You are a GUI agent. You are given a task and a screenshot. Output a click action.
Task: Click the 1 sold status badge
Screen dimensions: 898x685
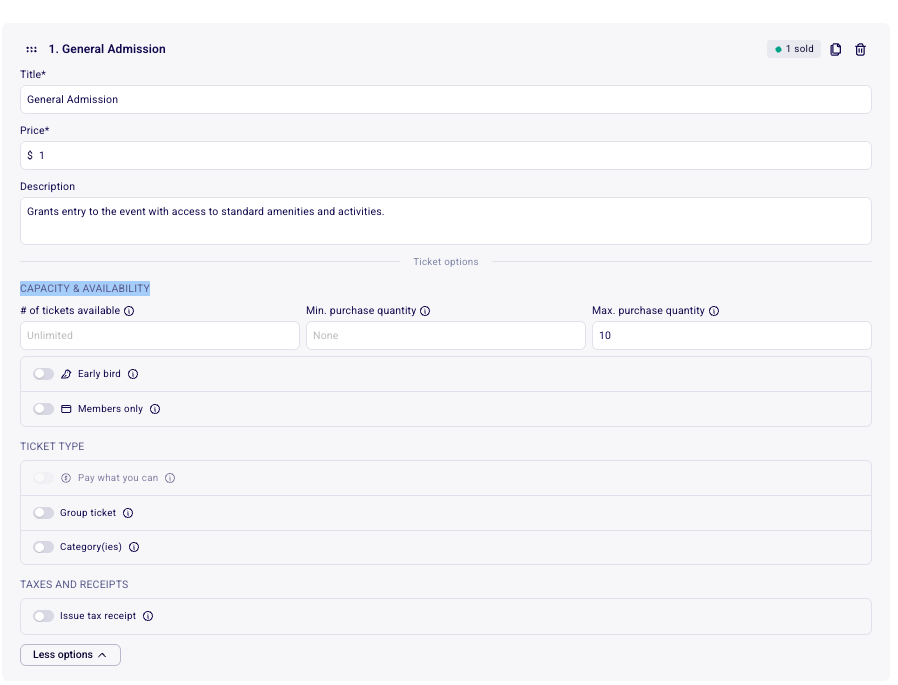tap(794, 49)
